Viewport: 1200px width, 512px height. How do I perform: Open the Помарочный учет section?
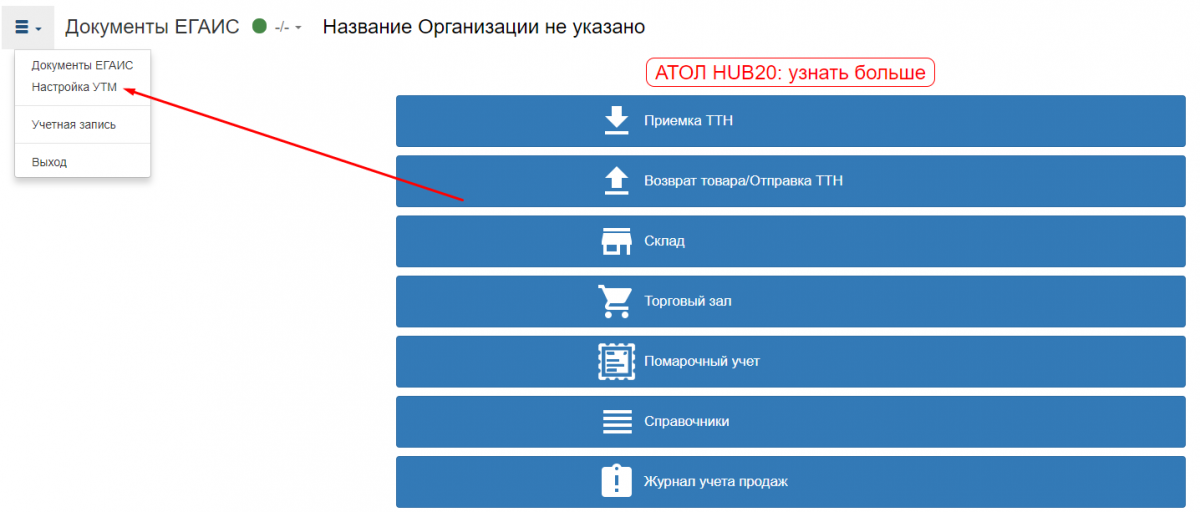[x=793, y=361]
